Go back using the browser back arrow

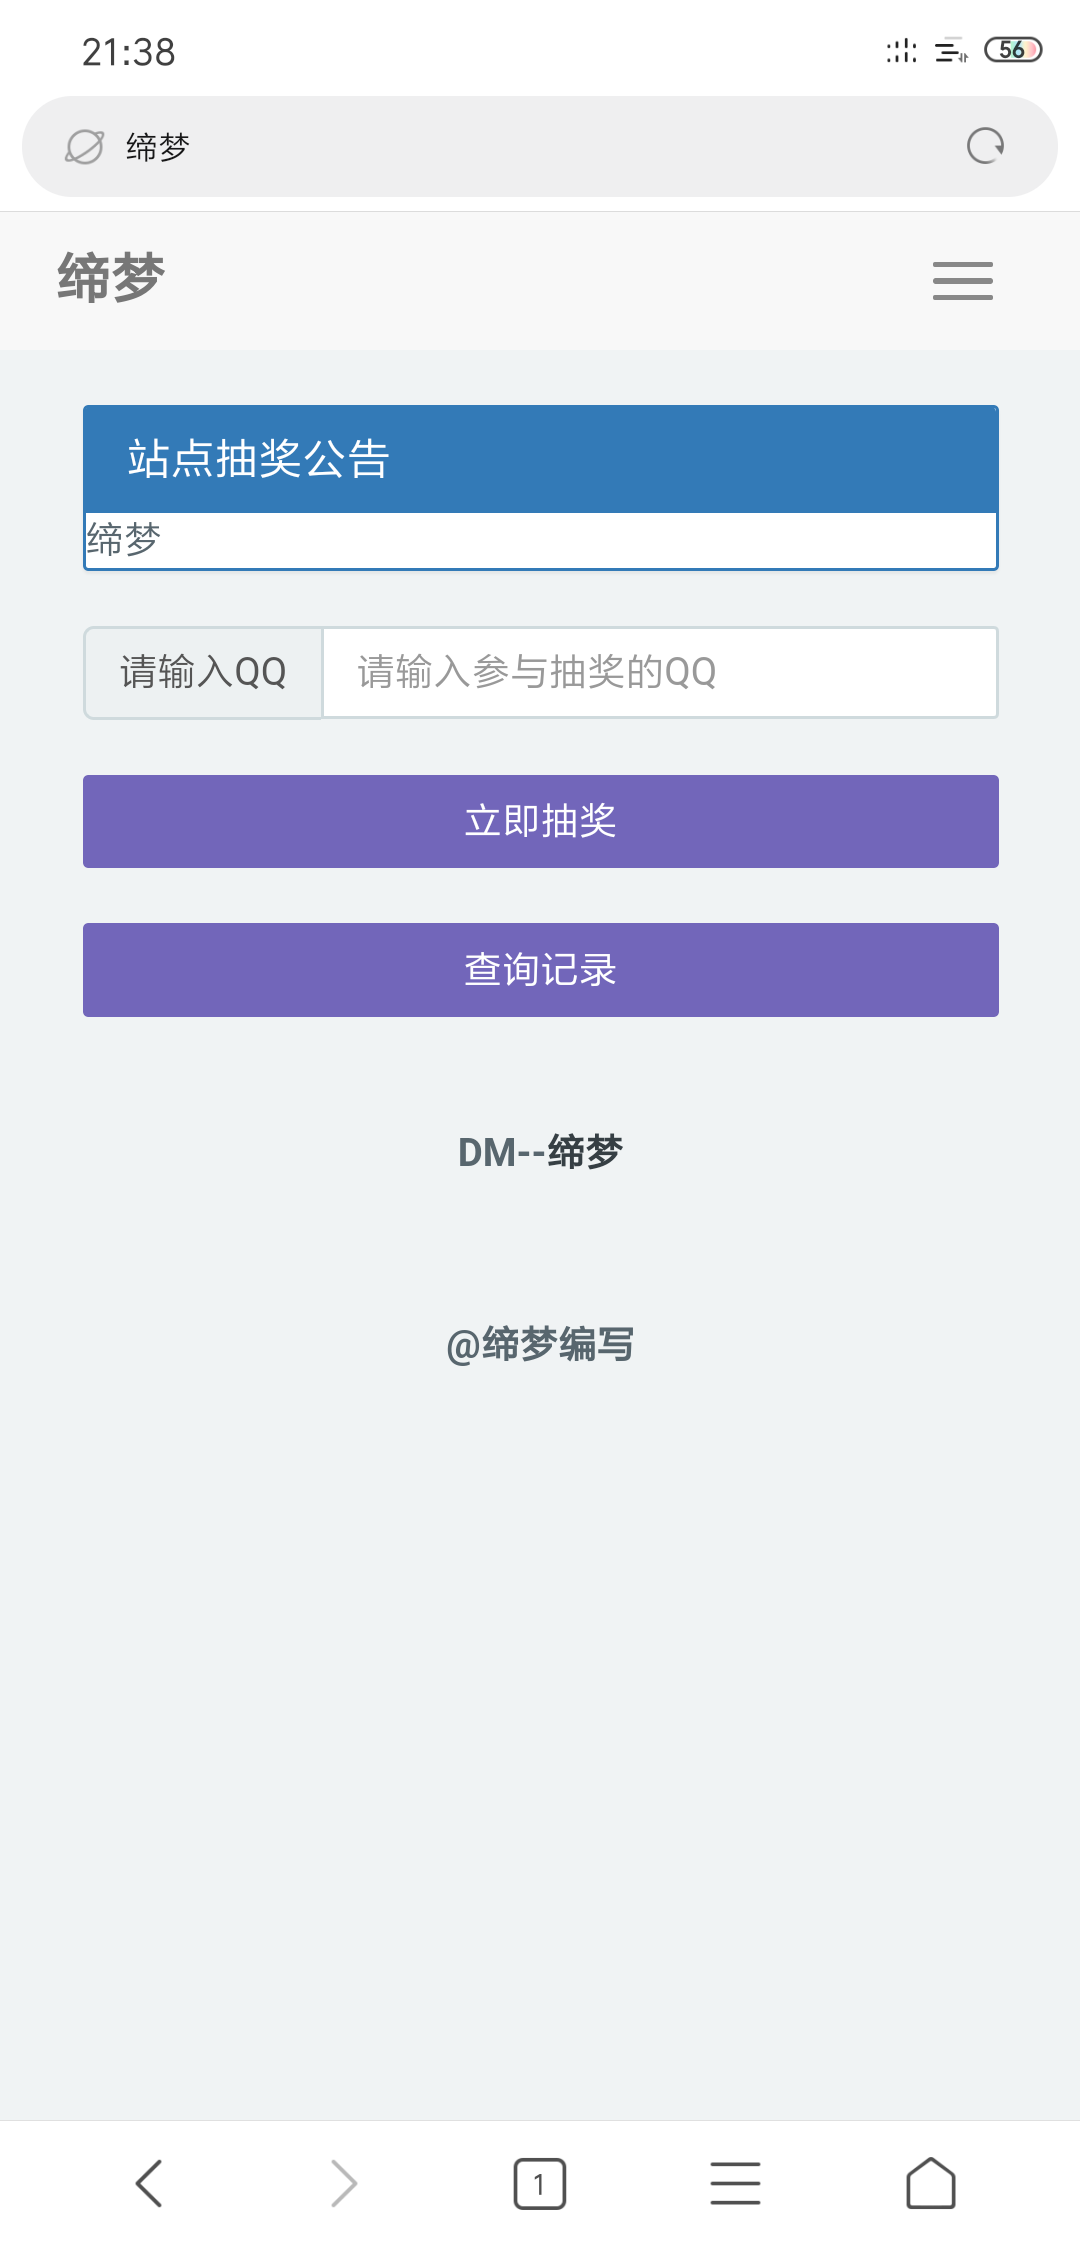coord(149,2183)
